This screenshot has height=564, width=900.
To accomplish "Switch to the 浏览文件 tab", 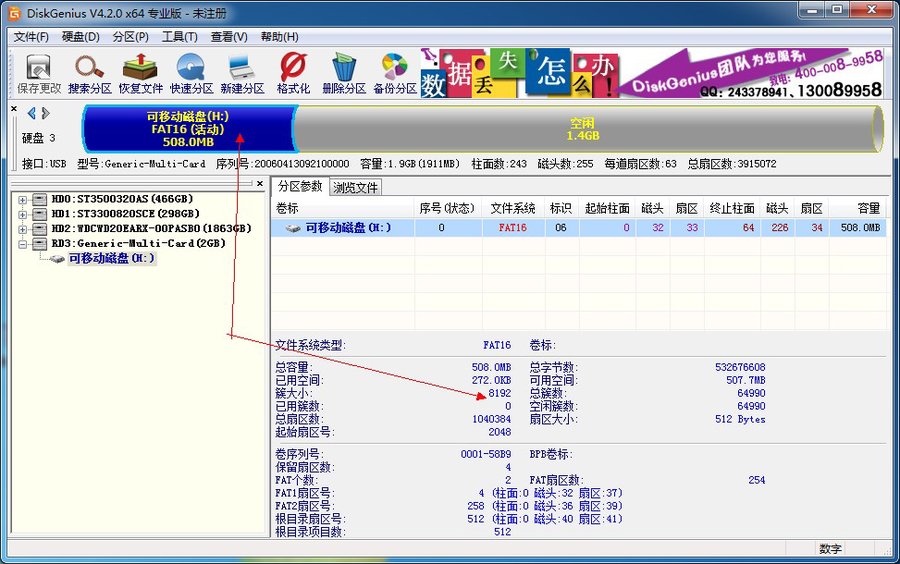I will point(355,187).
